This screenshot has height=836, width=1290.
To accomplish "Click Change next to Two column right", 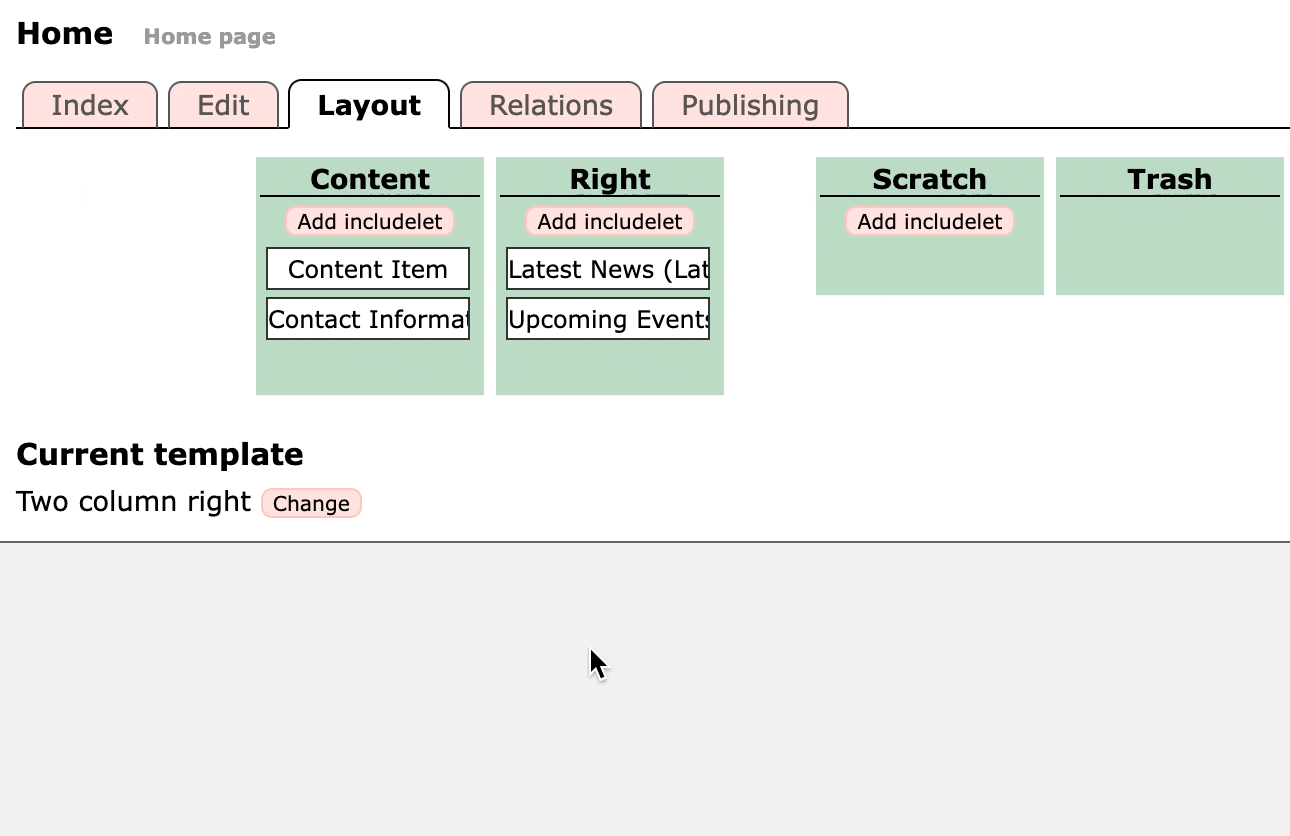I will pos(311,503).
